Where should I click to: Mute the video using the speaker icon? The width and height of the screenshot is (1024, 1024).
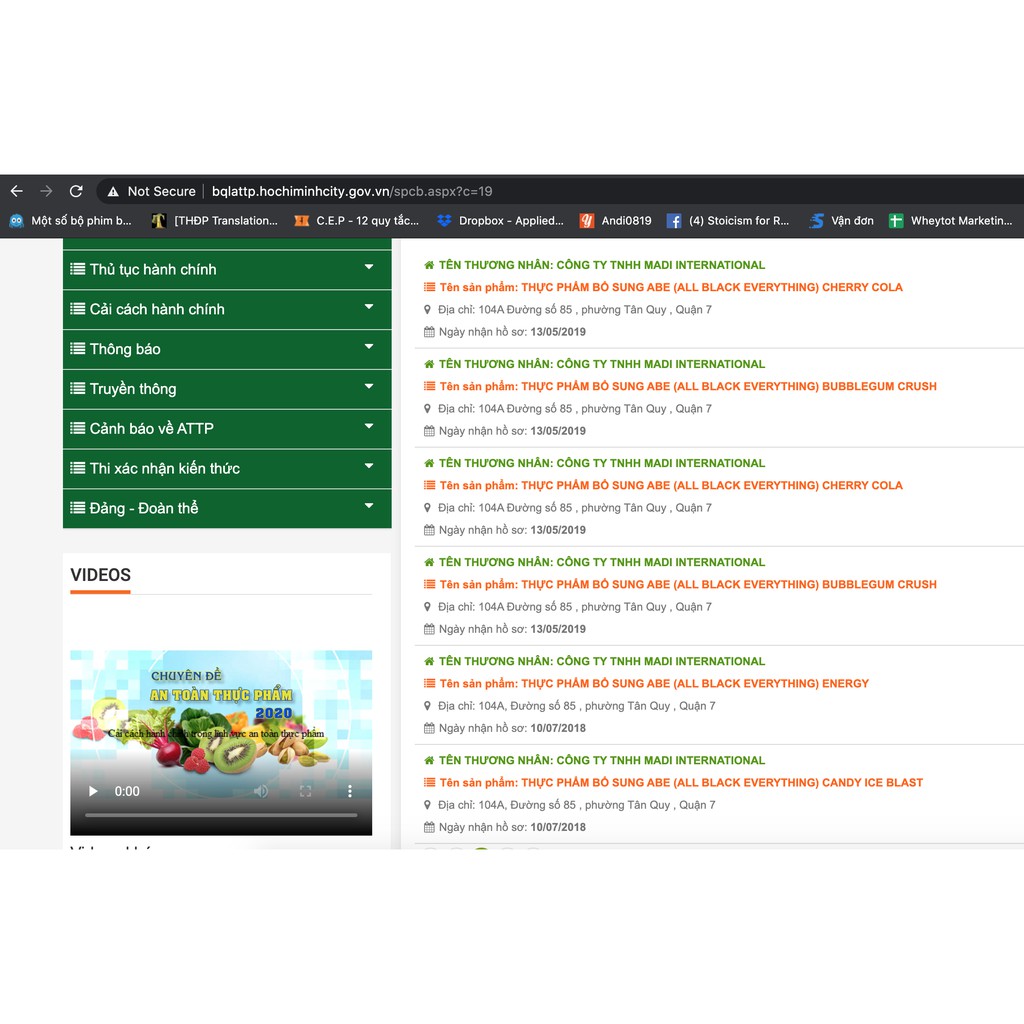point(261,792)
